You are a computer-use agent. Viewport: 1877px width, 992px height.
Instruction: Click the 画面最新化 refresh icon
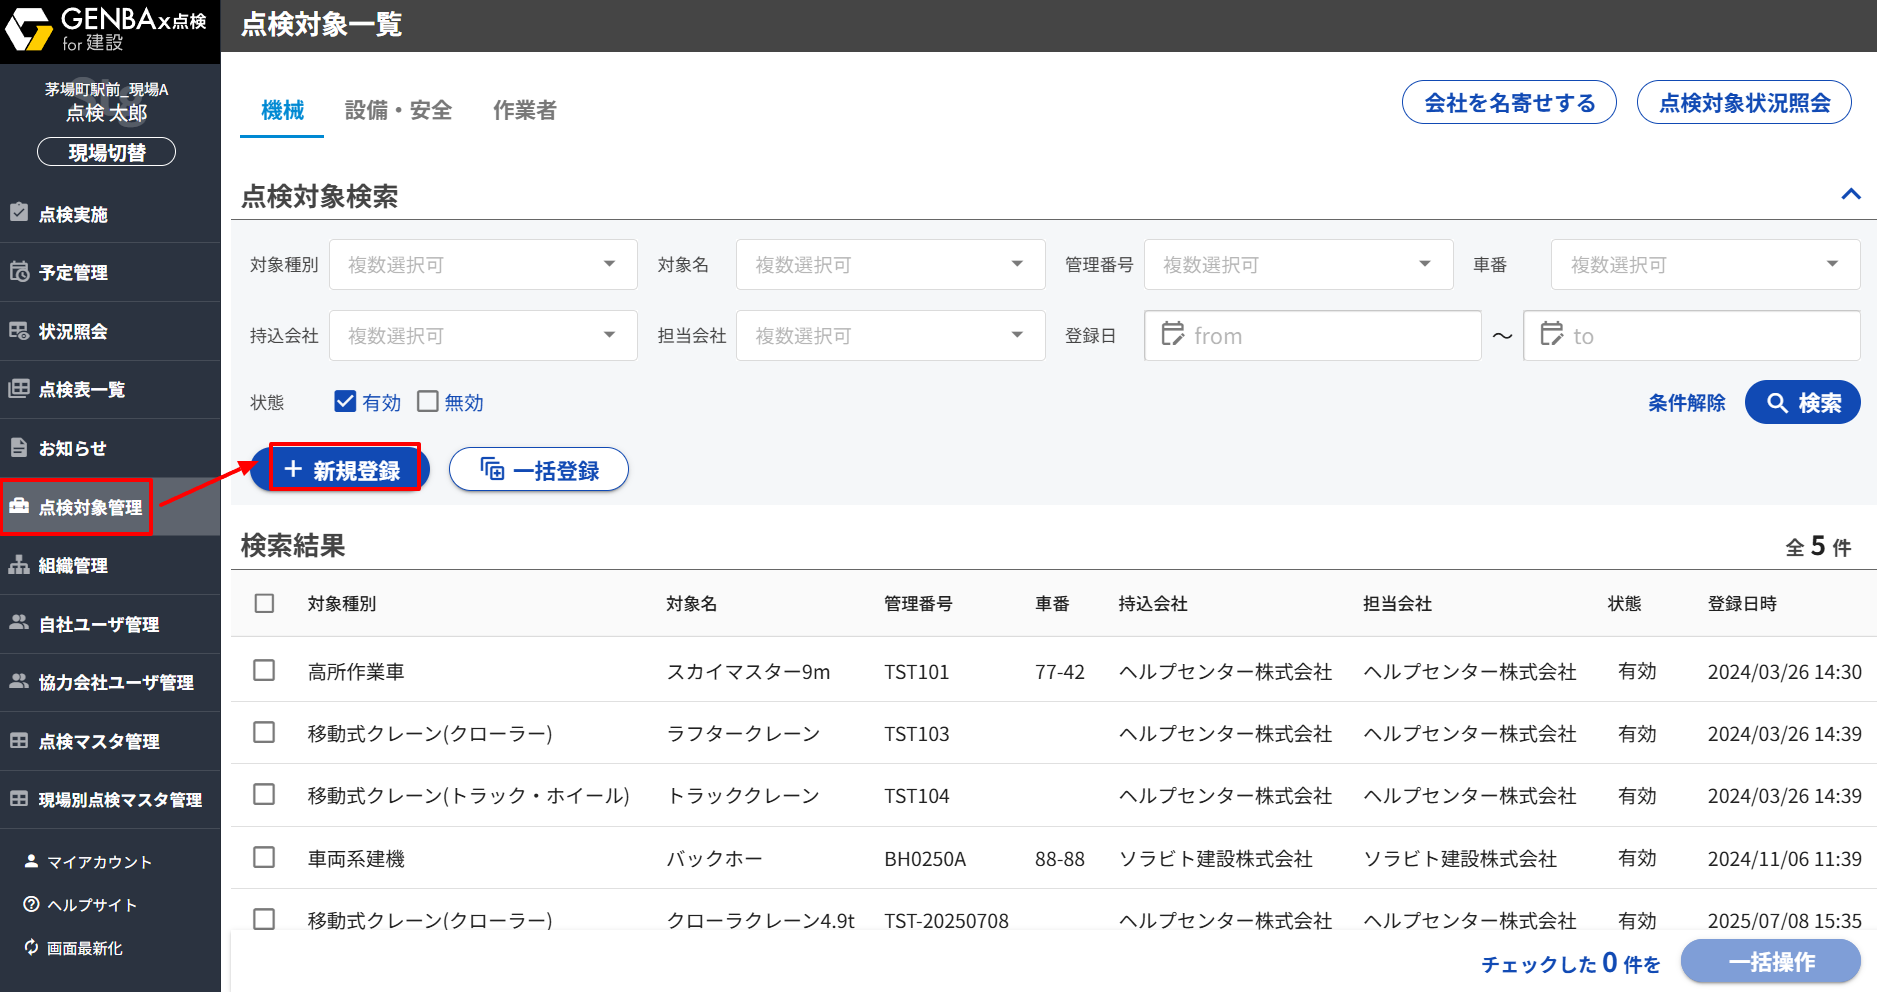[31, 947]
